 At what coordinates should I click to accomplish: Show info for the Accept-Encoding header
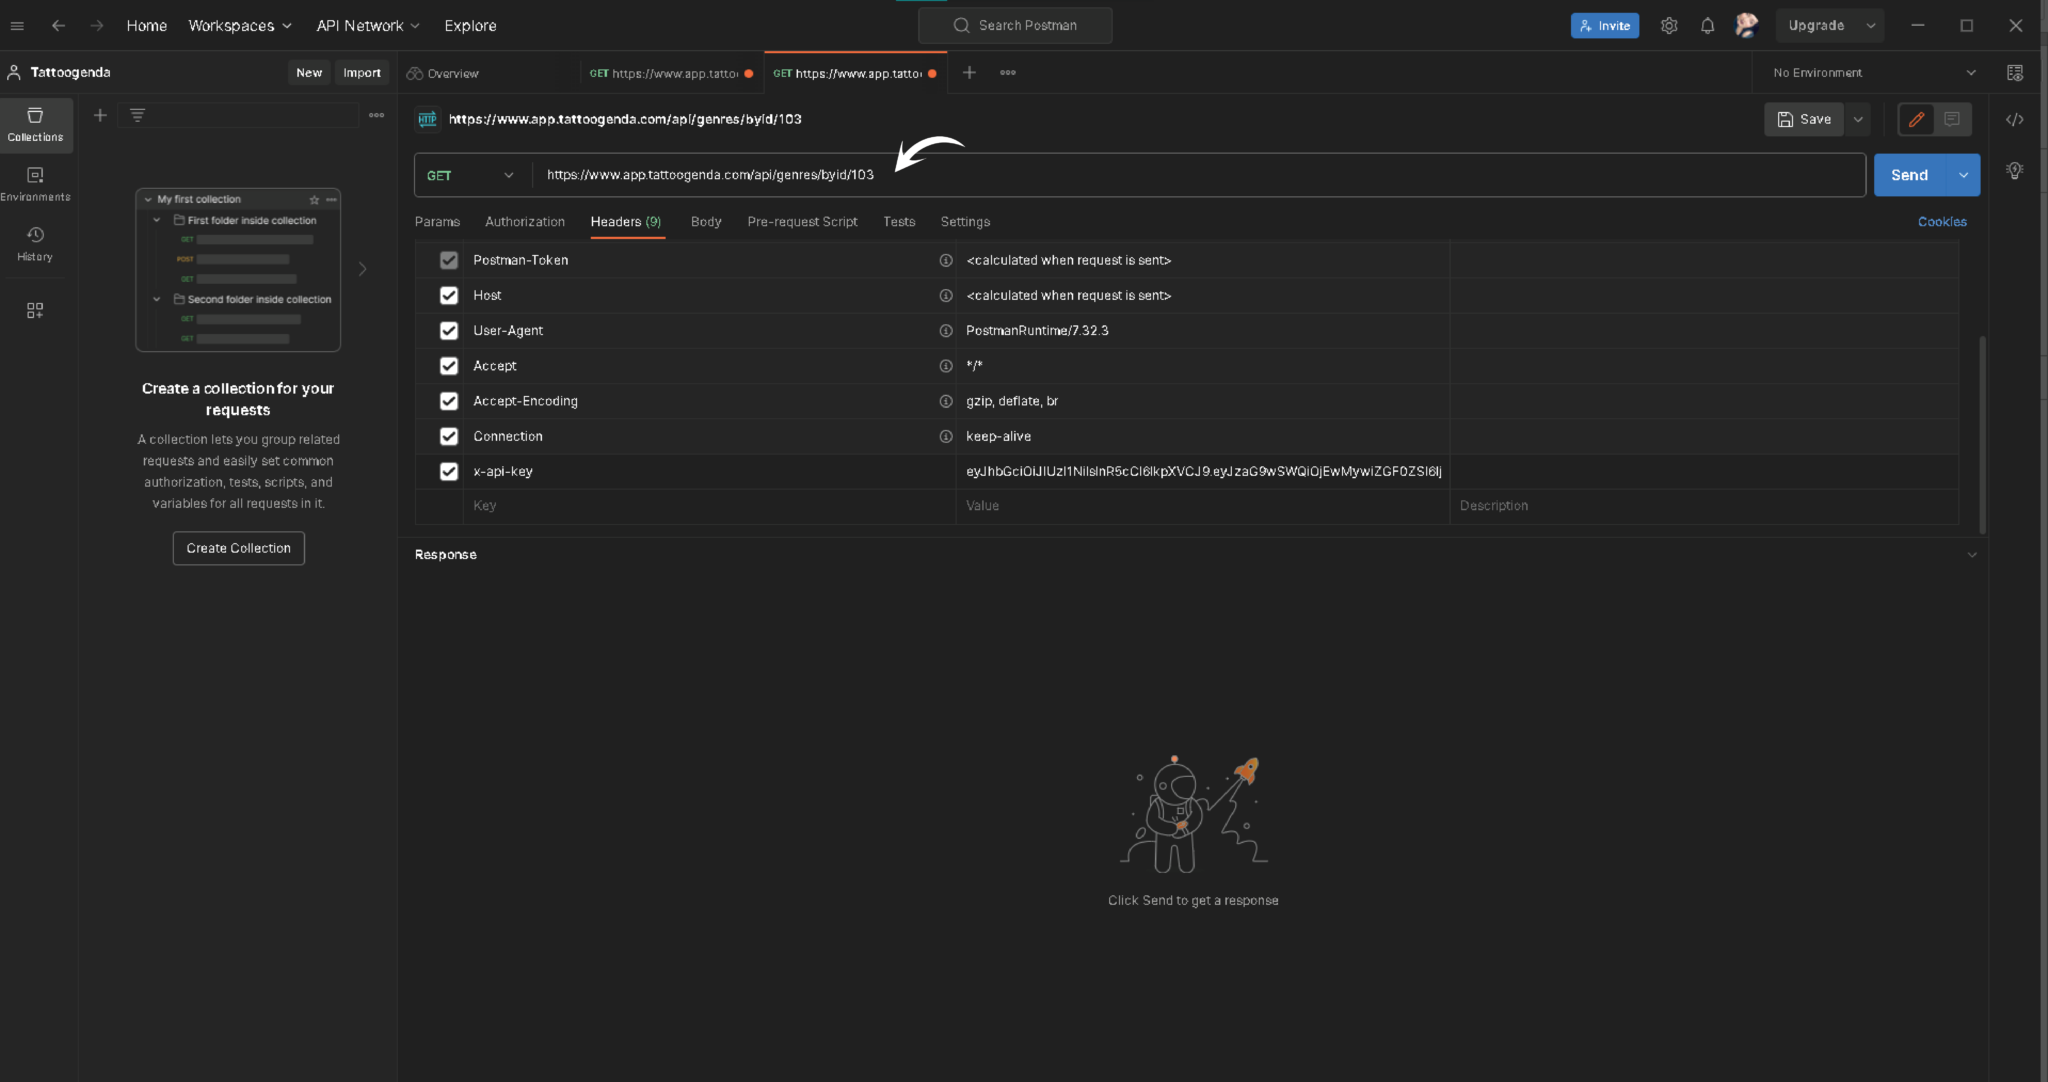(945, 401)
